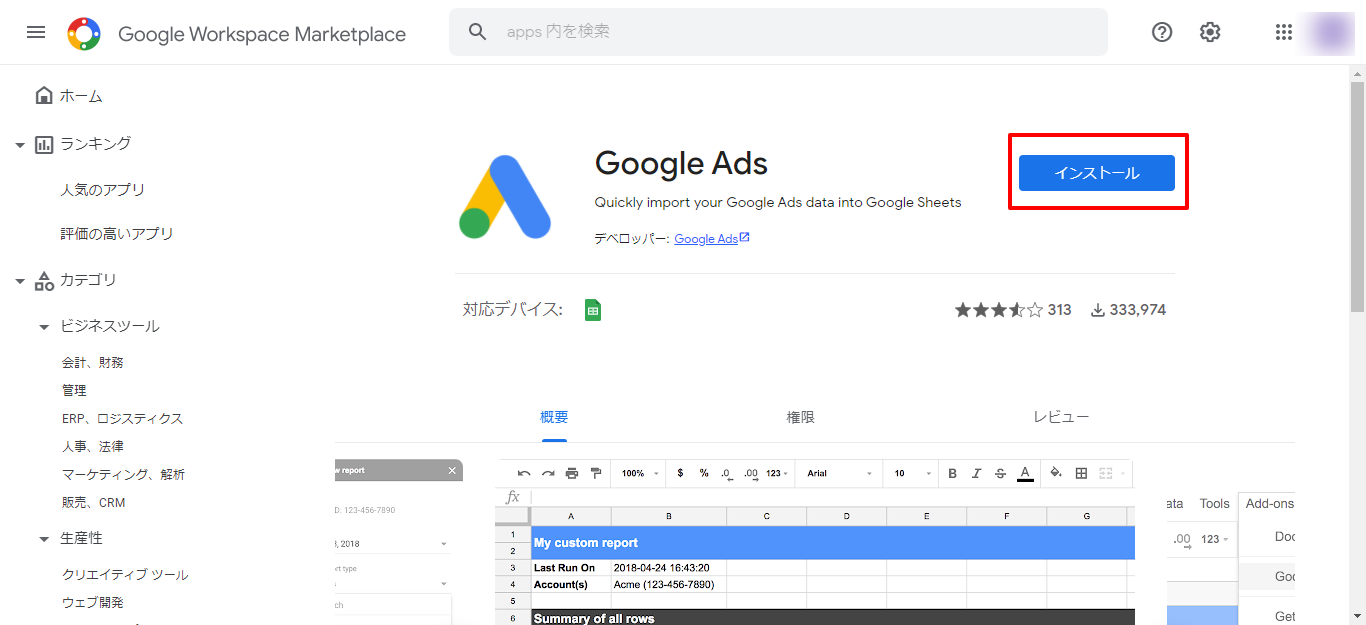This screenshot has height=625, width=1366.
Task: Click the Google Sheets compatible device icon
Action: pyautogui.click(x=593, y=310)
